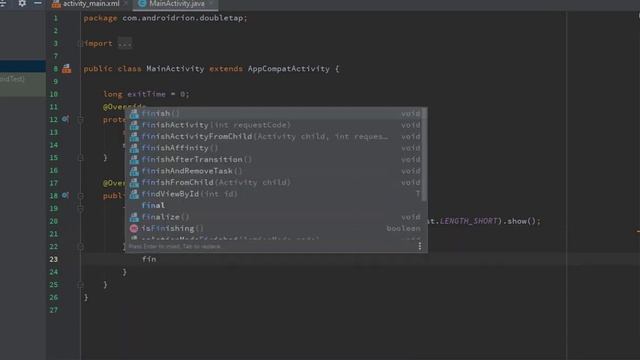This screenshot has height=360, width=640.
Task: Click package name com.androidrion.doubletap
Action: coord(182,18)
